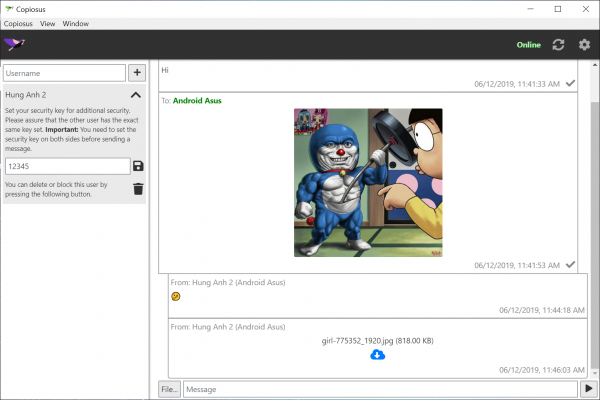
Task: Click the timestamp 06/12/2019, 11:46:03 AM
Action: click(542, 370)
